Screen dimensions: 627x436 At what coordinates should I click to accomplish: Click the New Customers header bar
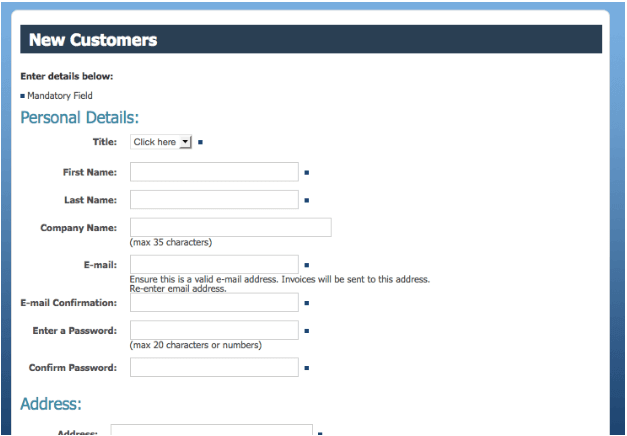coord(311,40)
